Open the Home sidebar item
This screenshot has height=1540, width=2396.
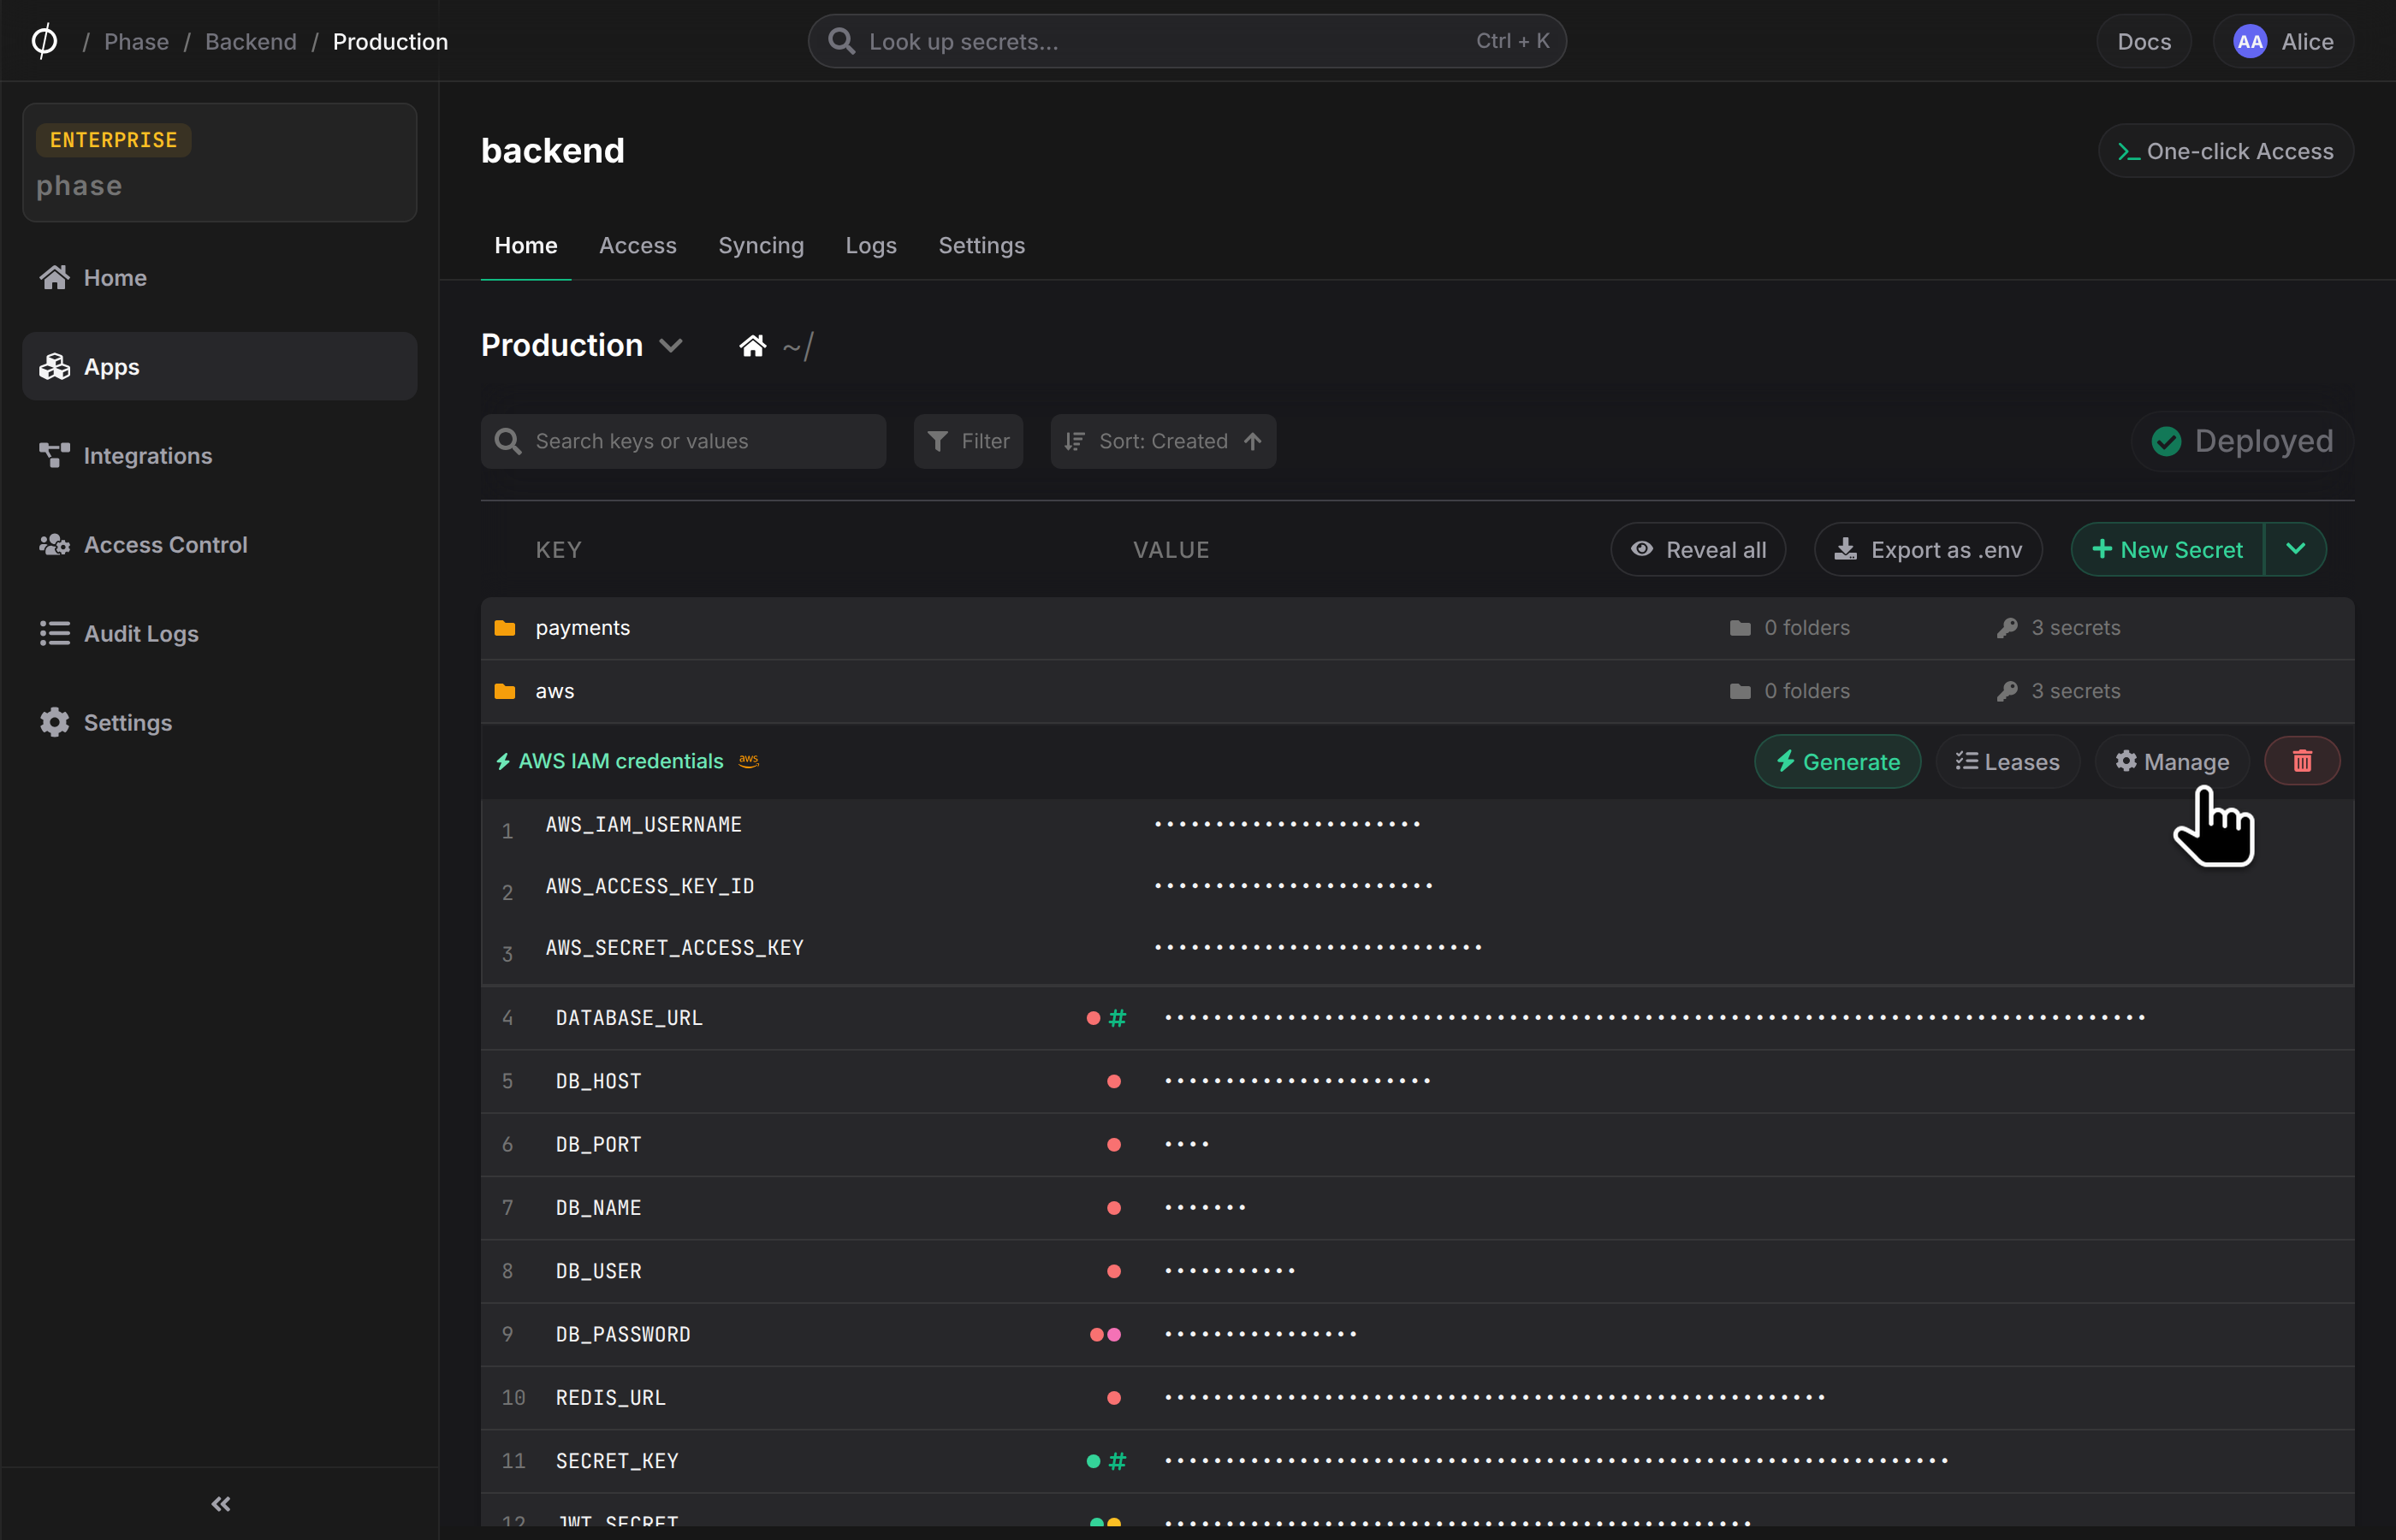[219, 277]
